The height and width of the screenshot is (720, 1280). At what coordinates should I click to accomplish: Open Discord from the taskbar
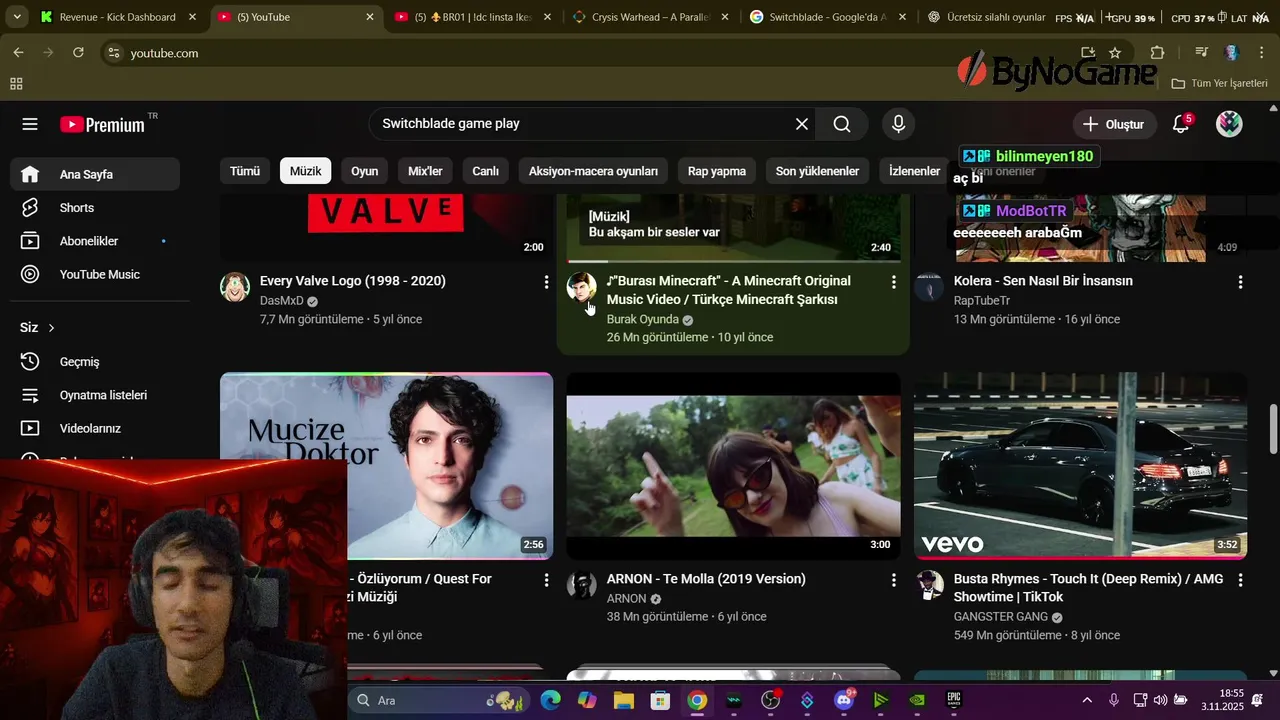844,700
